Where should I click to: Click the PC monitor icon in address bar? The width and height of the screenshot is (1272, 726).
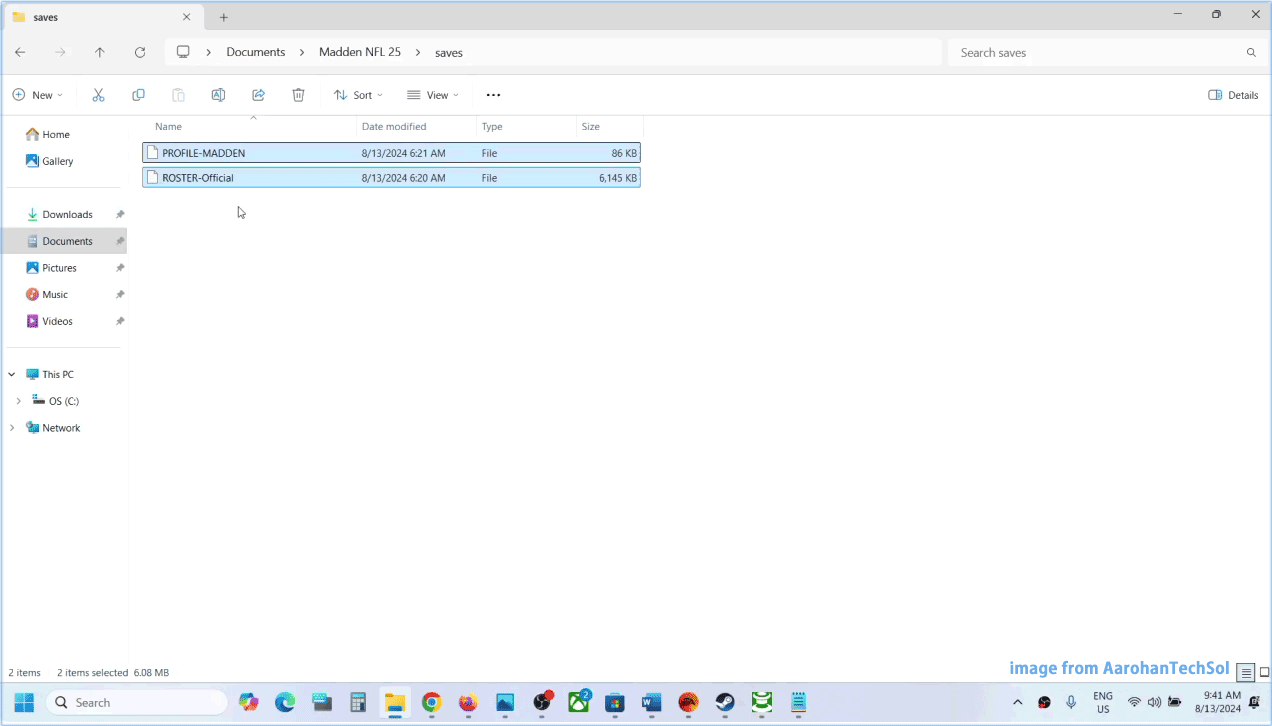[183, 52]
